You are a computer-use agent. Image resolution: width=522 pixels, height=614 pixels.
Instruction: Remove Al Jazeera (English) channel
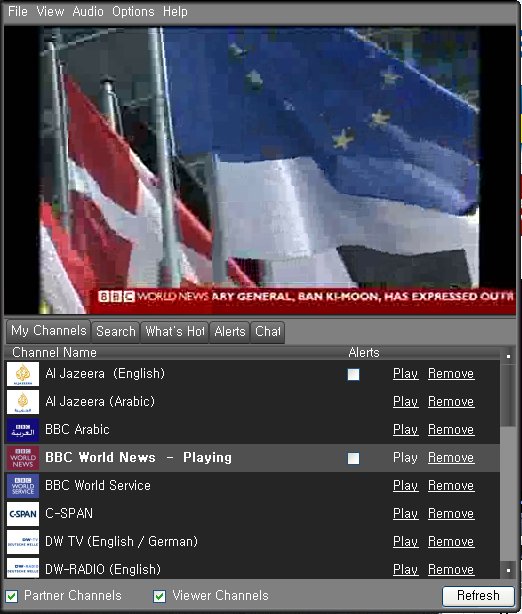[451, 374]
